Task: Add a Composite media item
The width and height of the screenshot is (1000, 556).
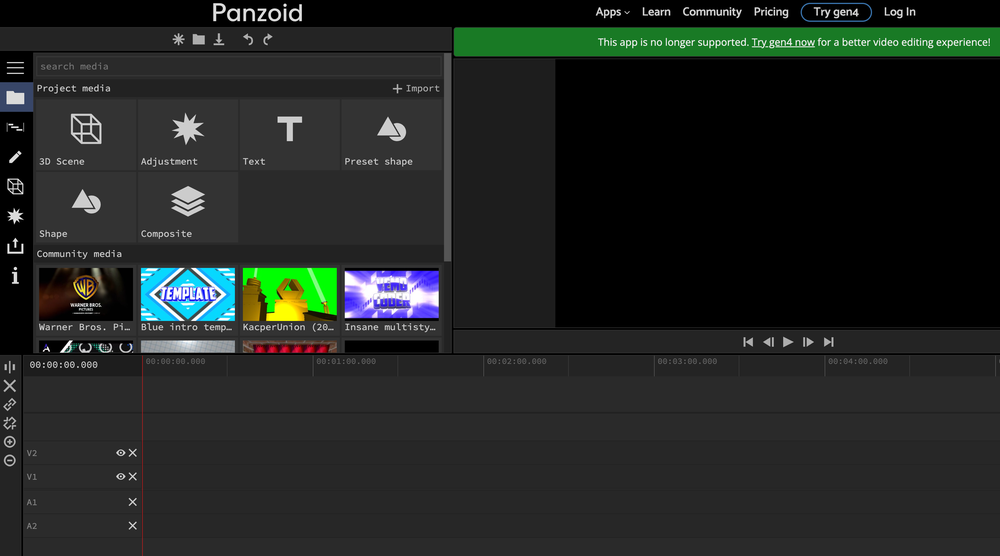Action: click(x=188, y=207)
